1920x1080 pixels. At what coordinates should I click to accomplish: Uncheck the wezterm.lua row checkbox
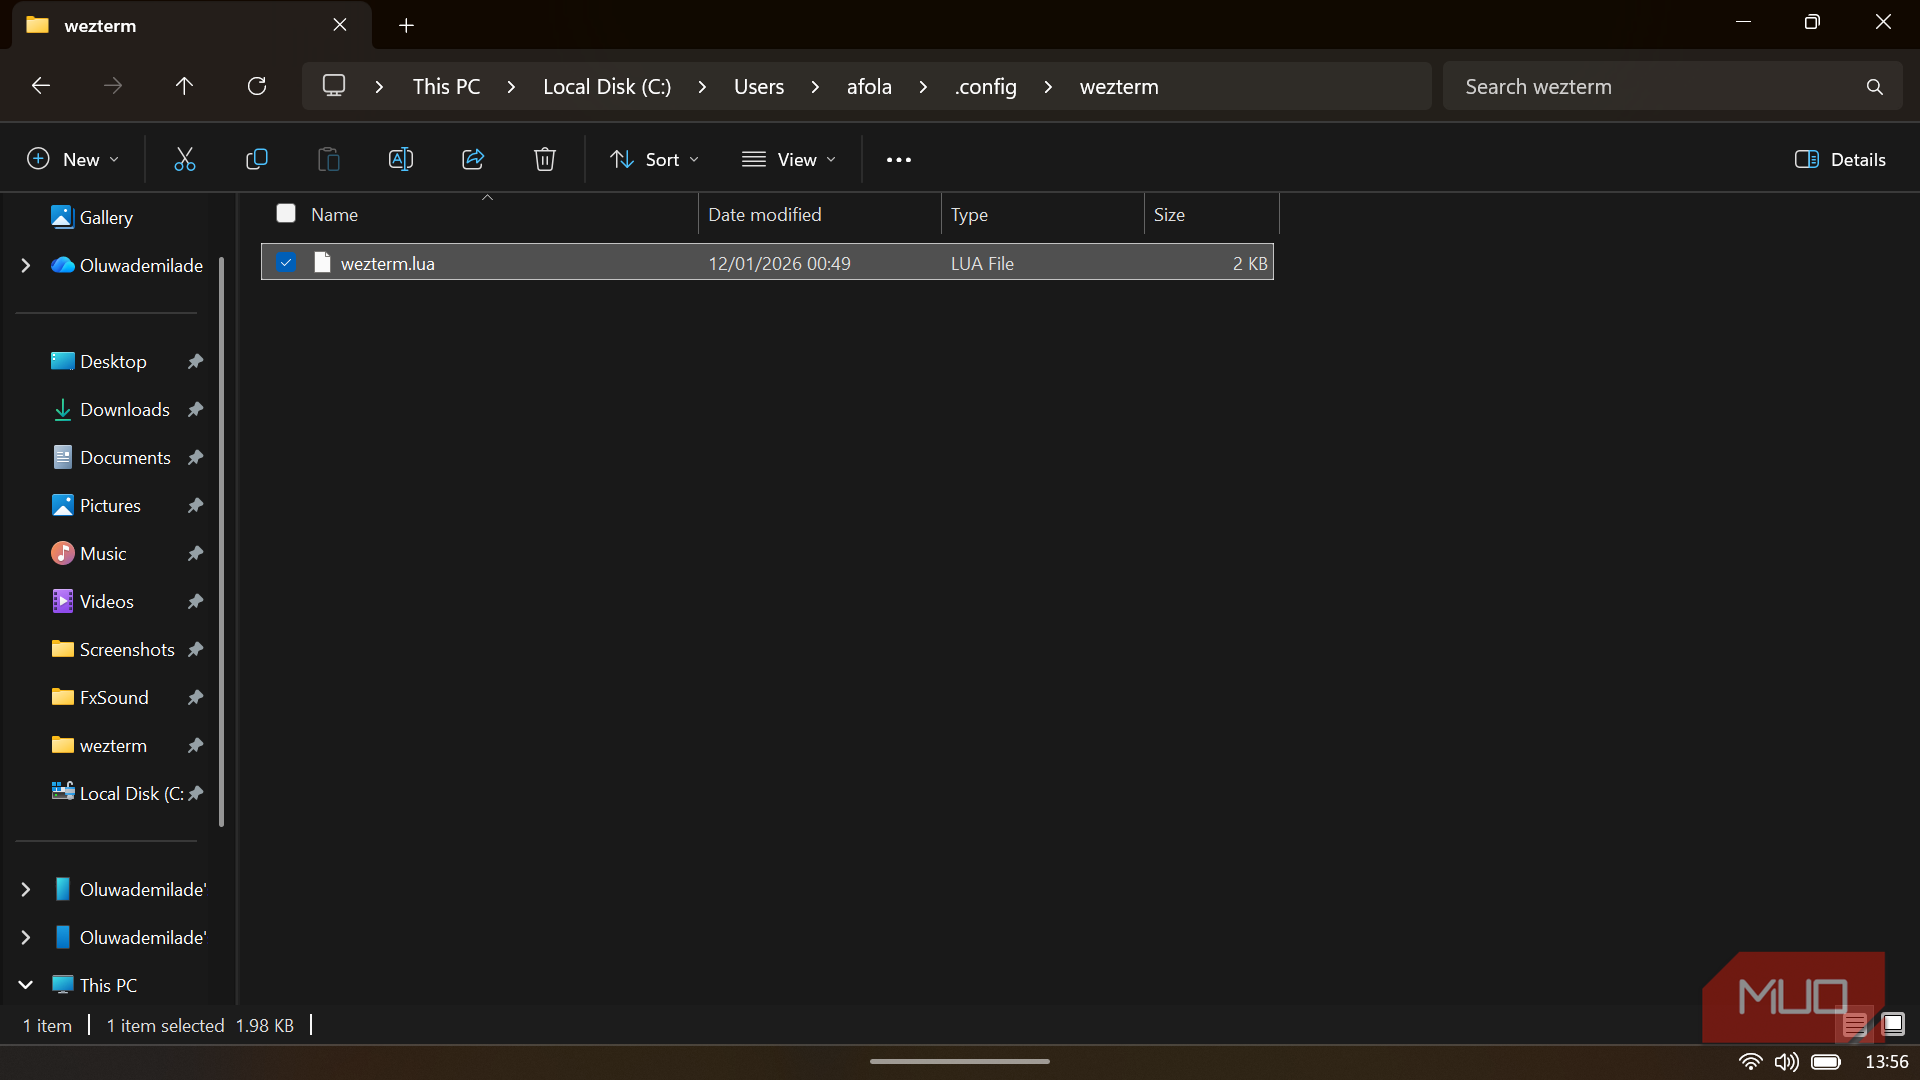pyautogui.click(x=286, y=263)
